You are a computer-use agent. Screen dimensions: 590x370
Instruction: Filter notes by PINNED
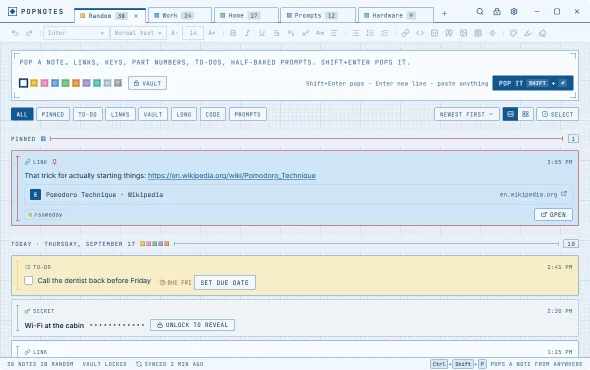[53, 114]
